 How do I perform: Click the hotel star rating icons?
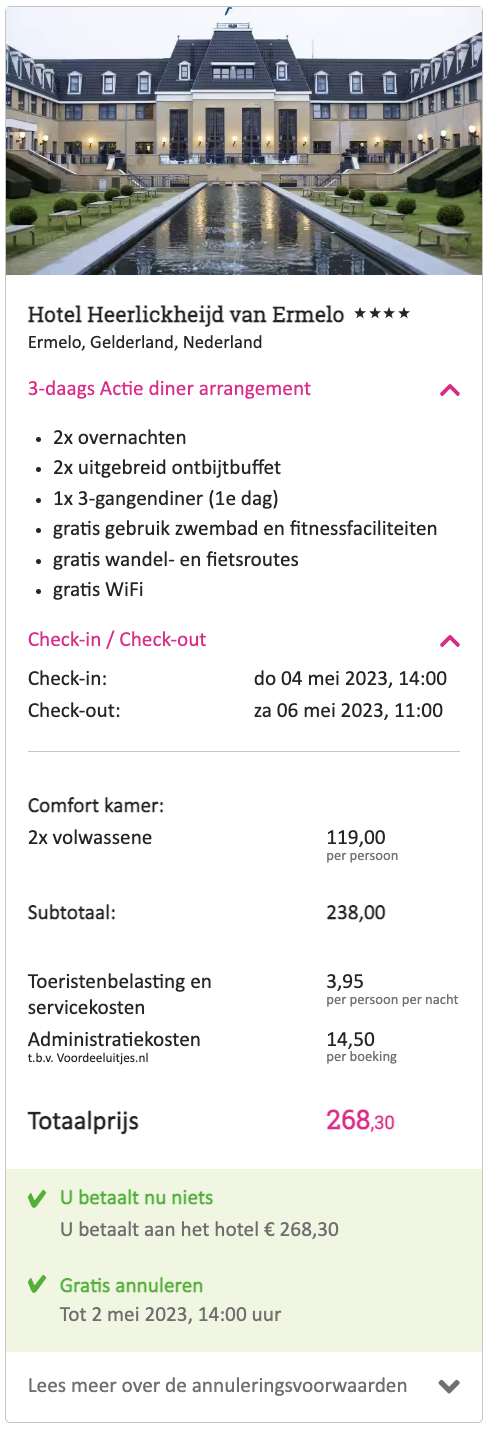pyautogui.click(x=382, y=314)
